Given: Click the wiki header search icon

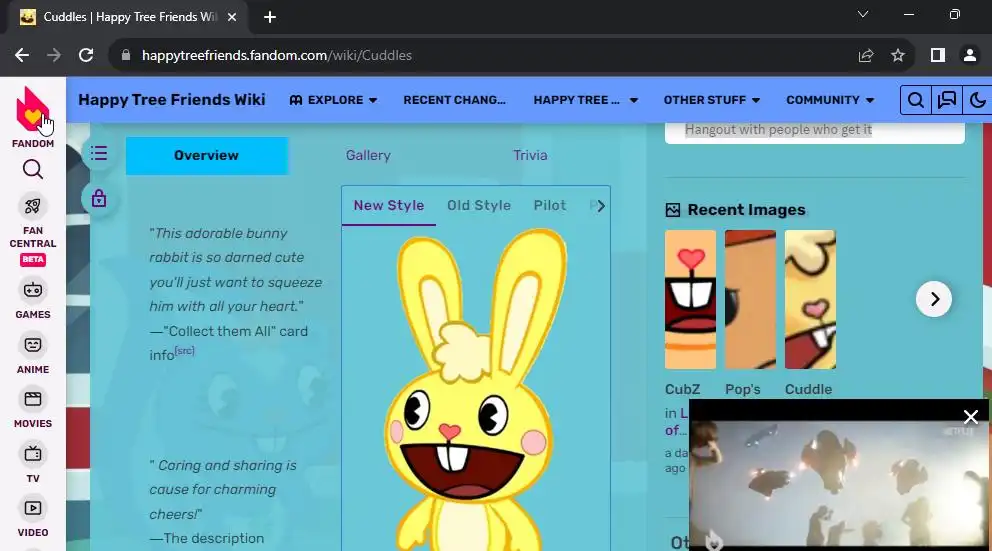Looking at the screenshot, I should [x=915, y=100].
